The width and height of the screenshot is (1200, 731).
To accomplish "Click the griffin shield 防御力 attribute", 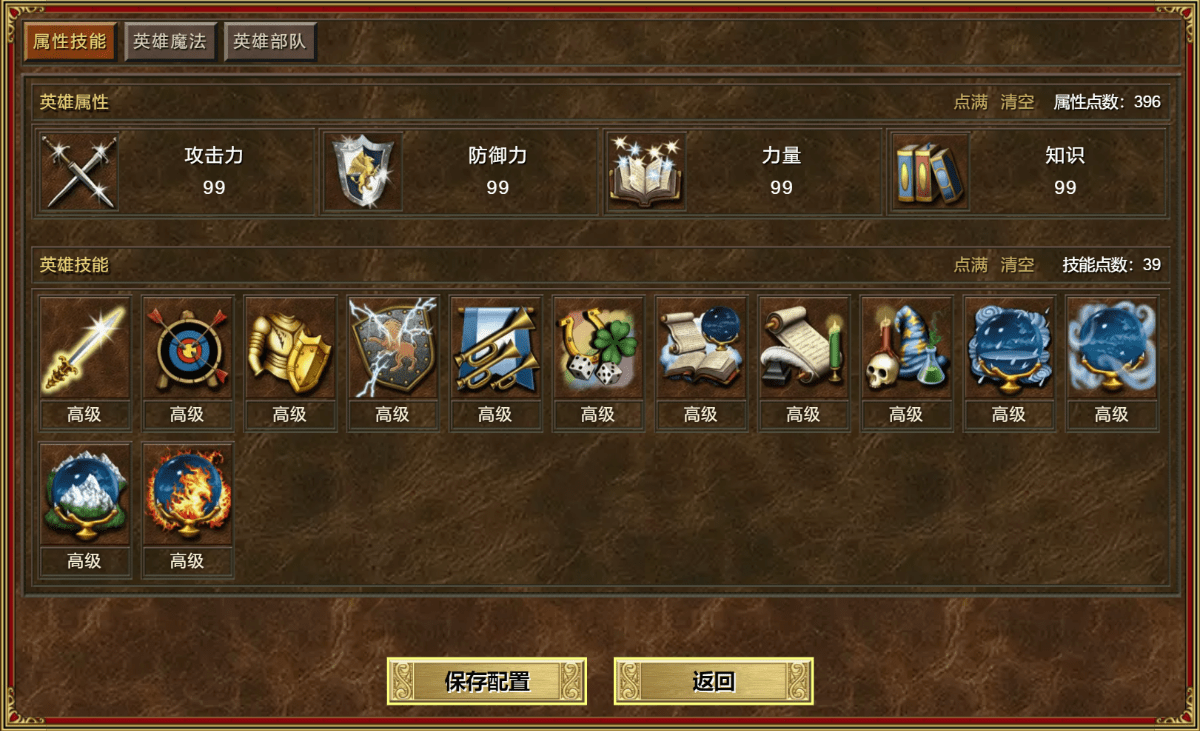I will click(x=458, y=172).
